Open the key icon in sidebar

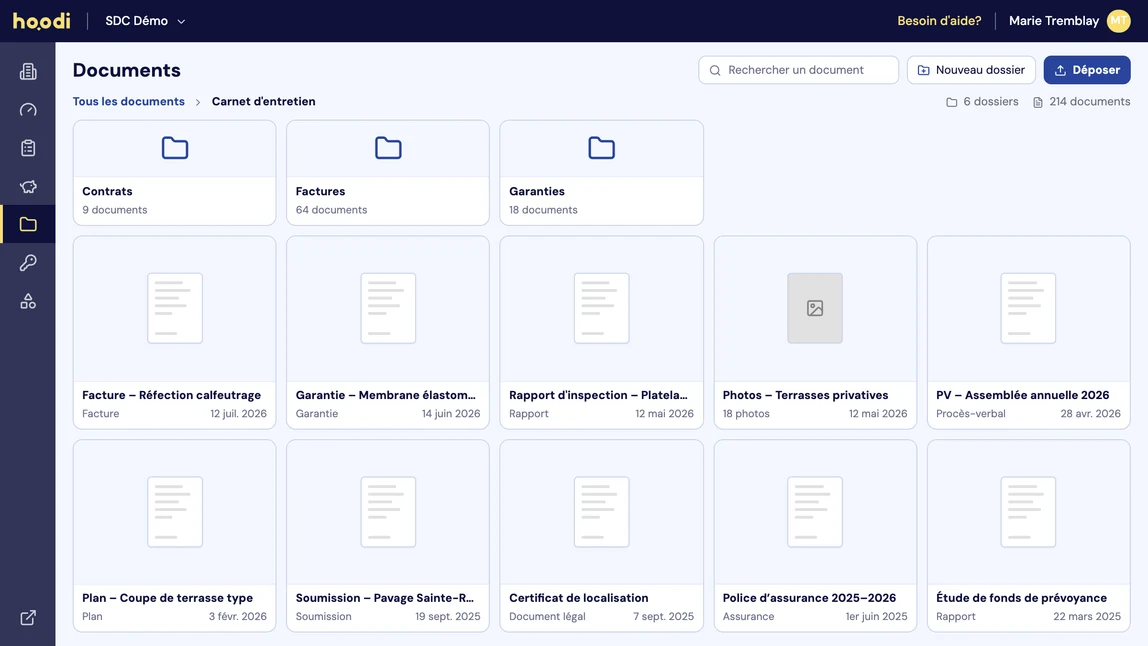tap(28, 262)
